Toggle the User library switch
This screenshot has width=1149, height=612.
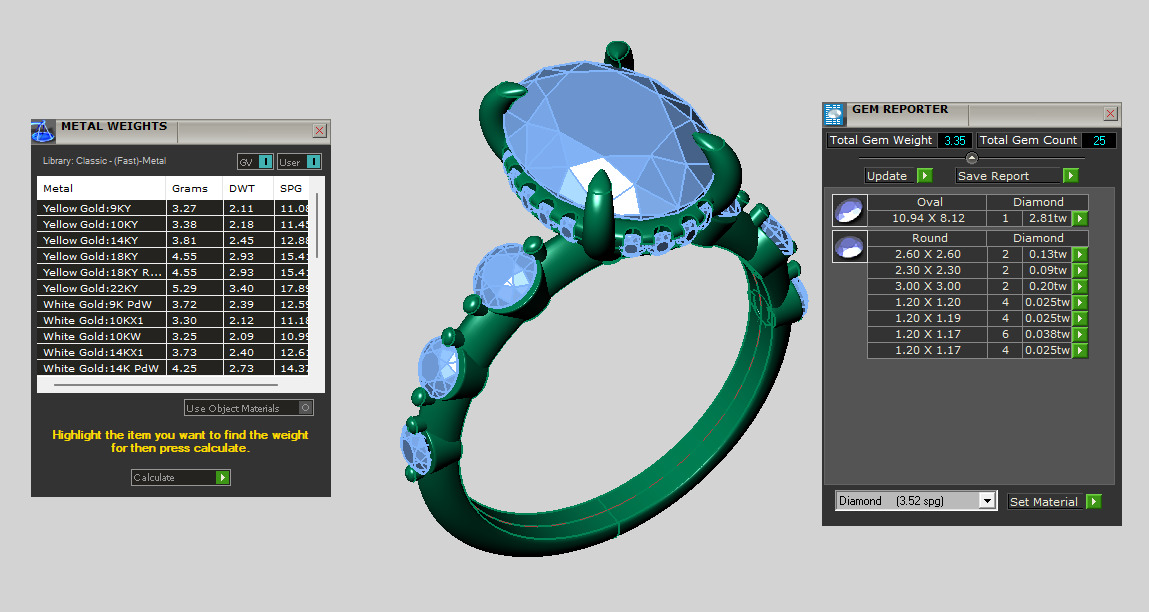click(x=299, y=162)
